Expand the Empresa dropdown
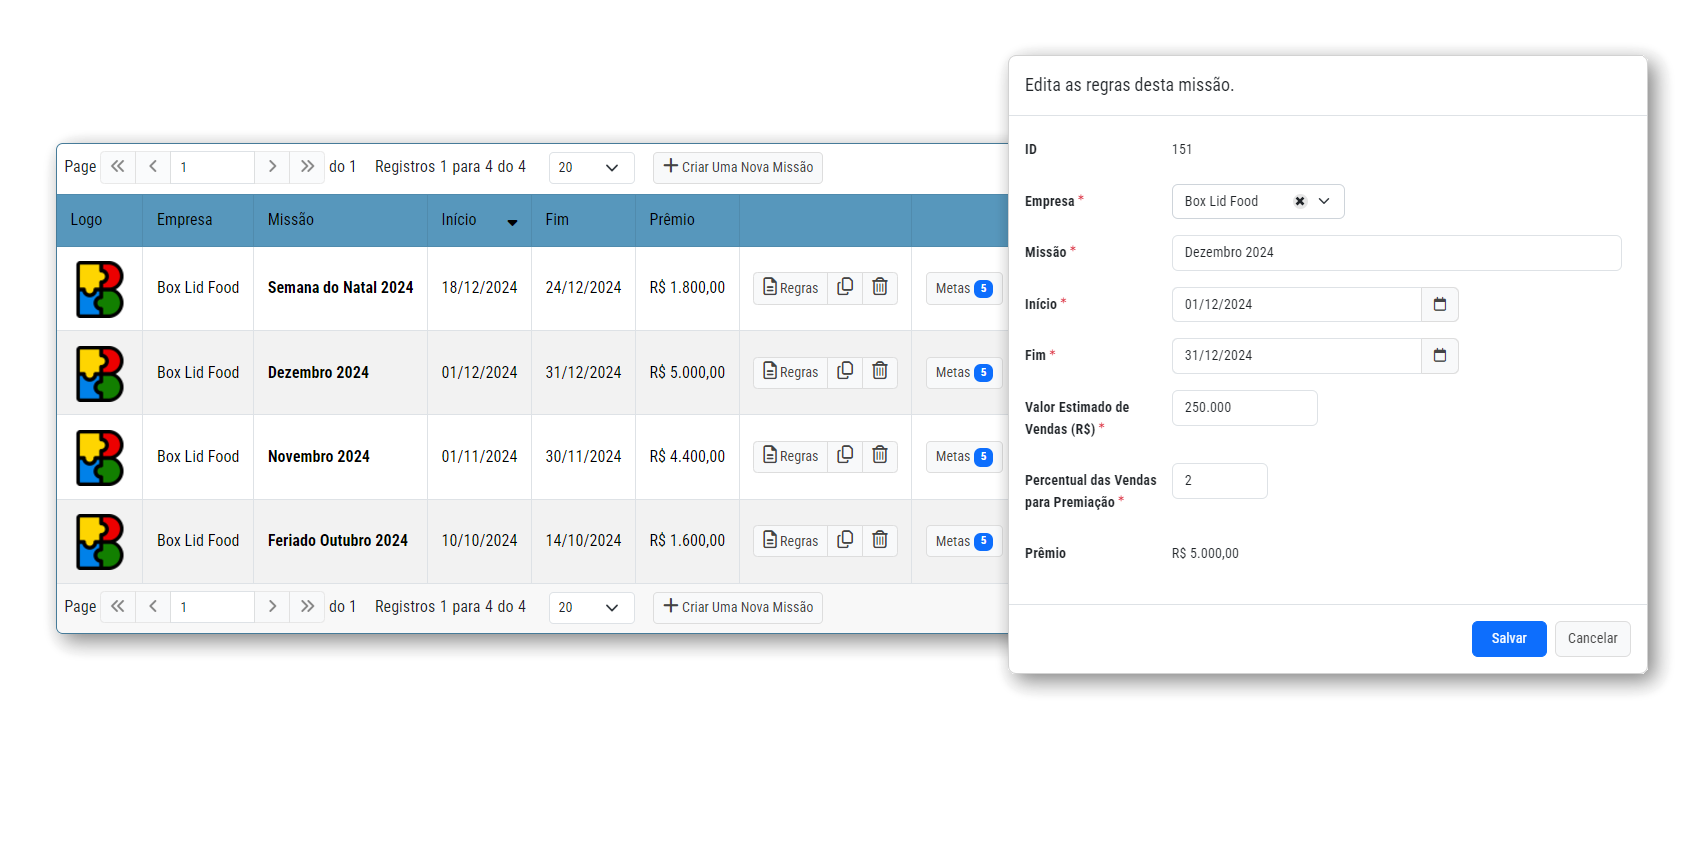 1324,201
